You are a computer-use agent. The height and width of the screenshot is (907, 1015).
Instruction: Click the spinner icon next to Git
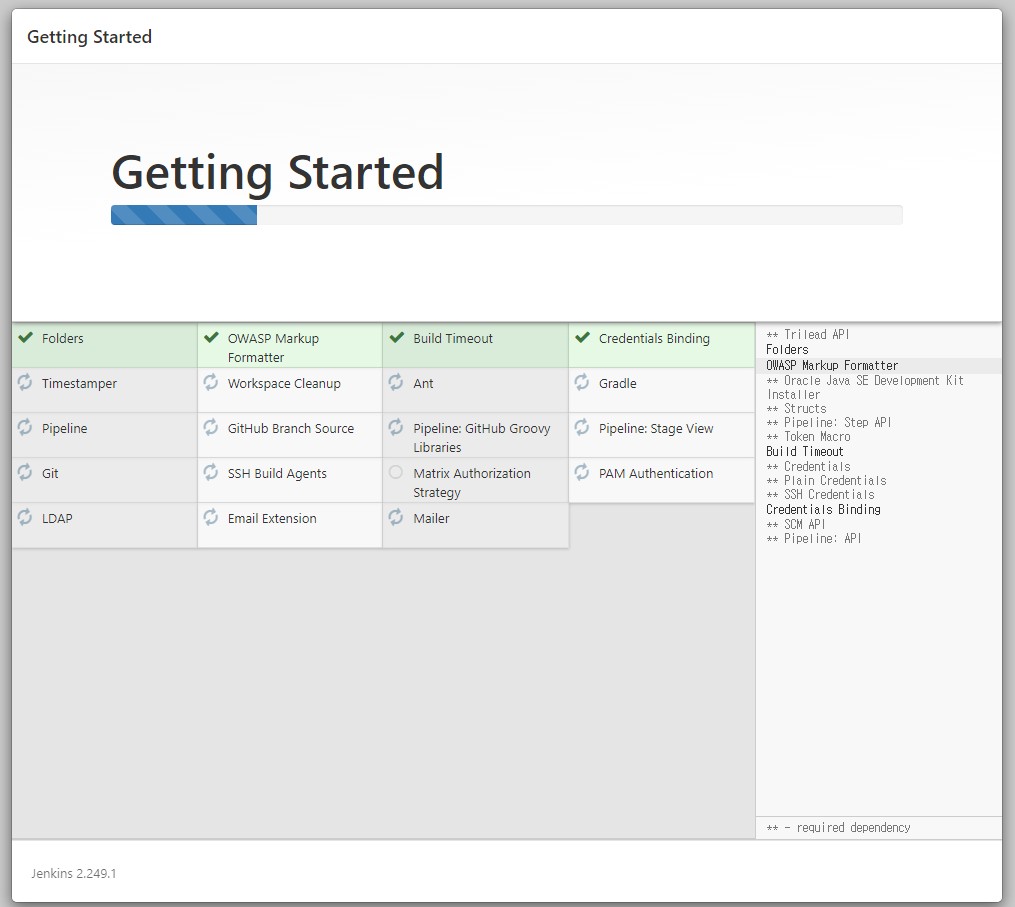click(x=25, y=472)
